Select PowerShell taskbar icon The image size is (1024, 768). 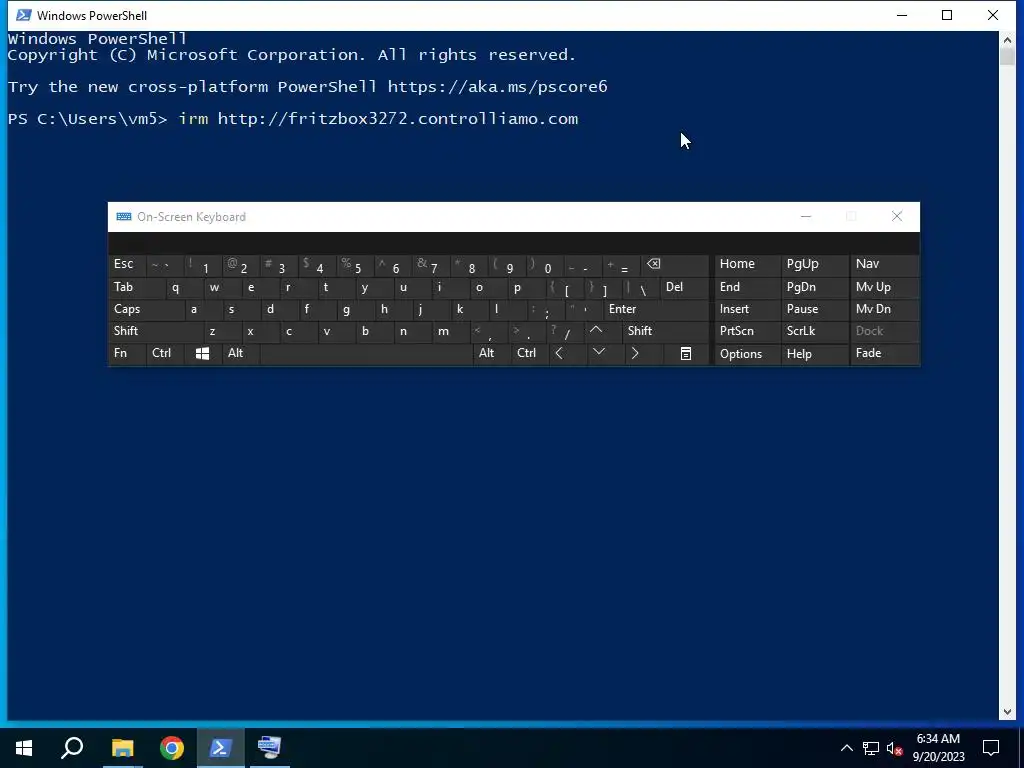[x=221, y=748]
